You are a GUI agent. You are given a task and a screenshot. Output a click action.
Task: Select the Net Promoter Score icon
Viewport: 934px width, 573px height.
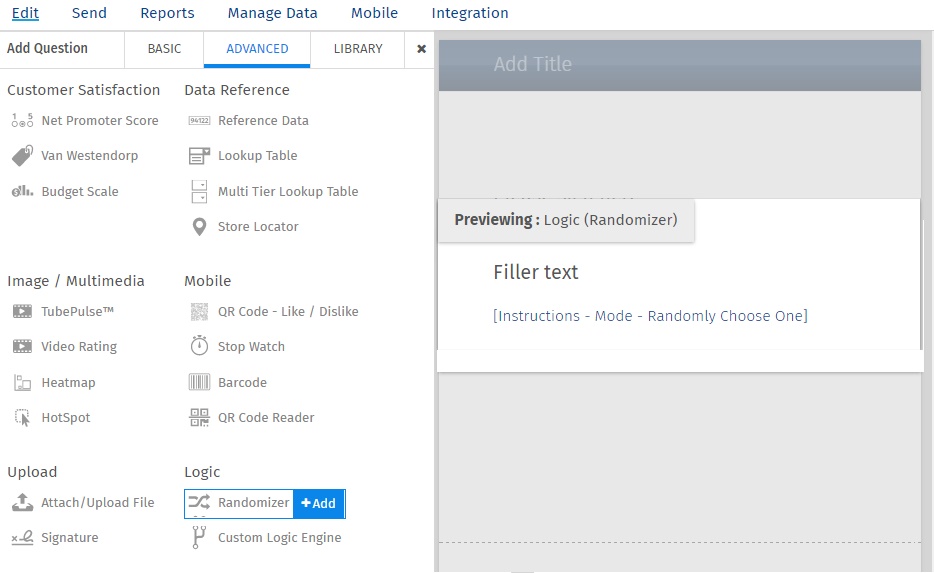tap(22, 121)
